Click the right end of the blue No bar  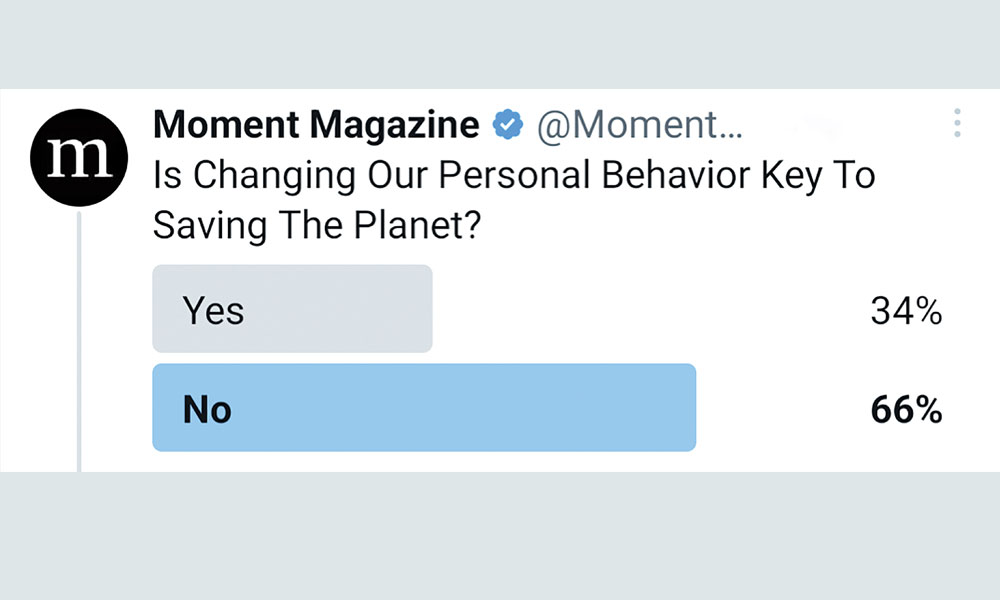tap(686, 407)
